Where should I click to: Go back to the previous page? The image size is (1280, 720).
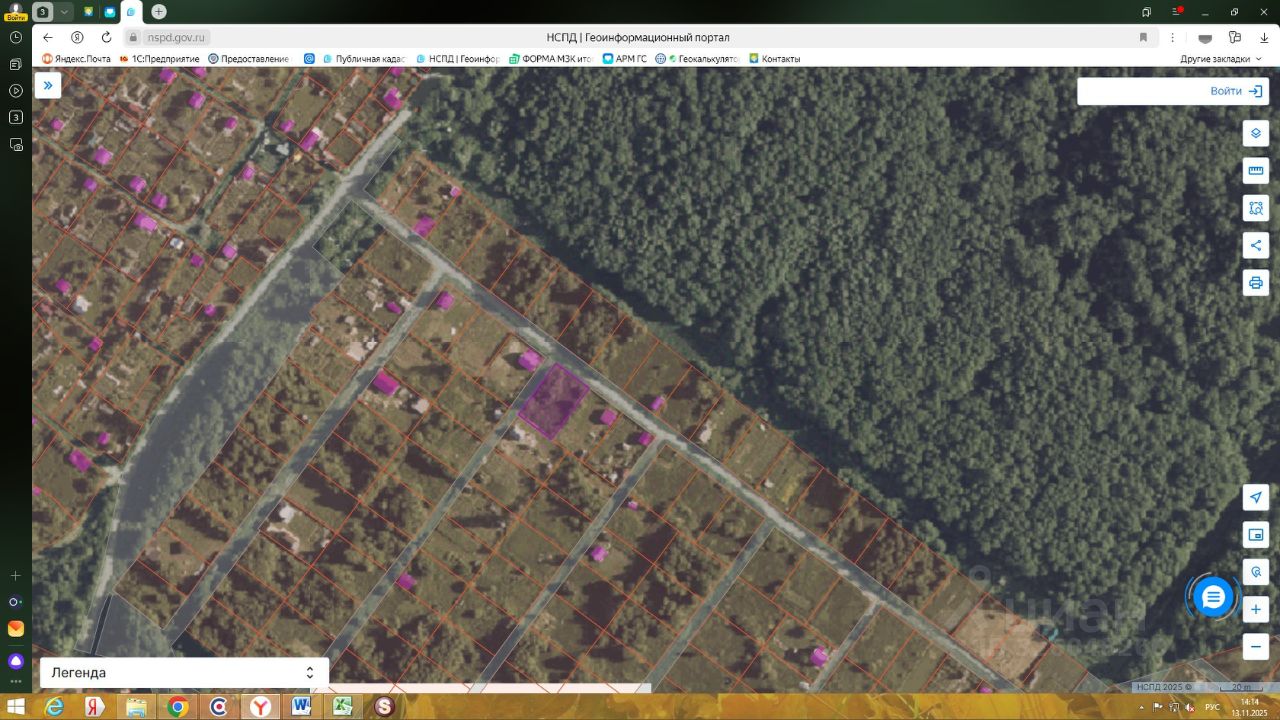[47, 37]
